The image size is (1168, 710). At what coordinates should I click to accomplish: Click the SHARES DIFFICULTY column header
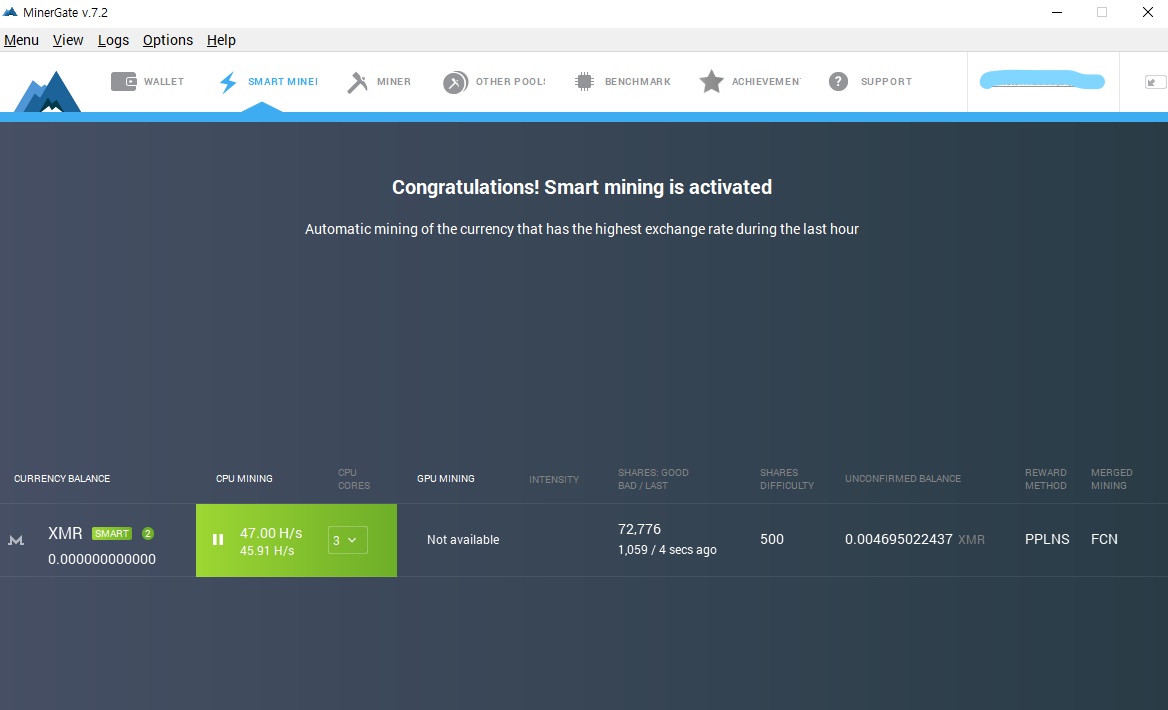pyautogui.click(x=787, y=479)
